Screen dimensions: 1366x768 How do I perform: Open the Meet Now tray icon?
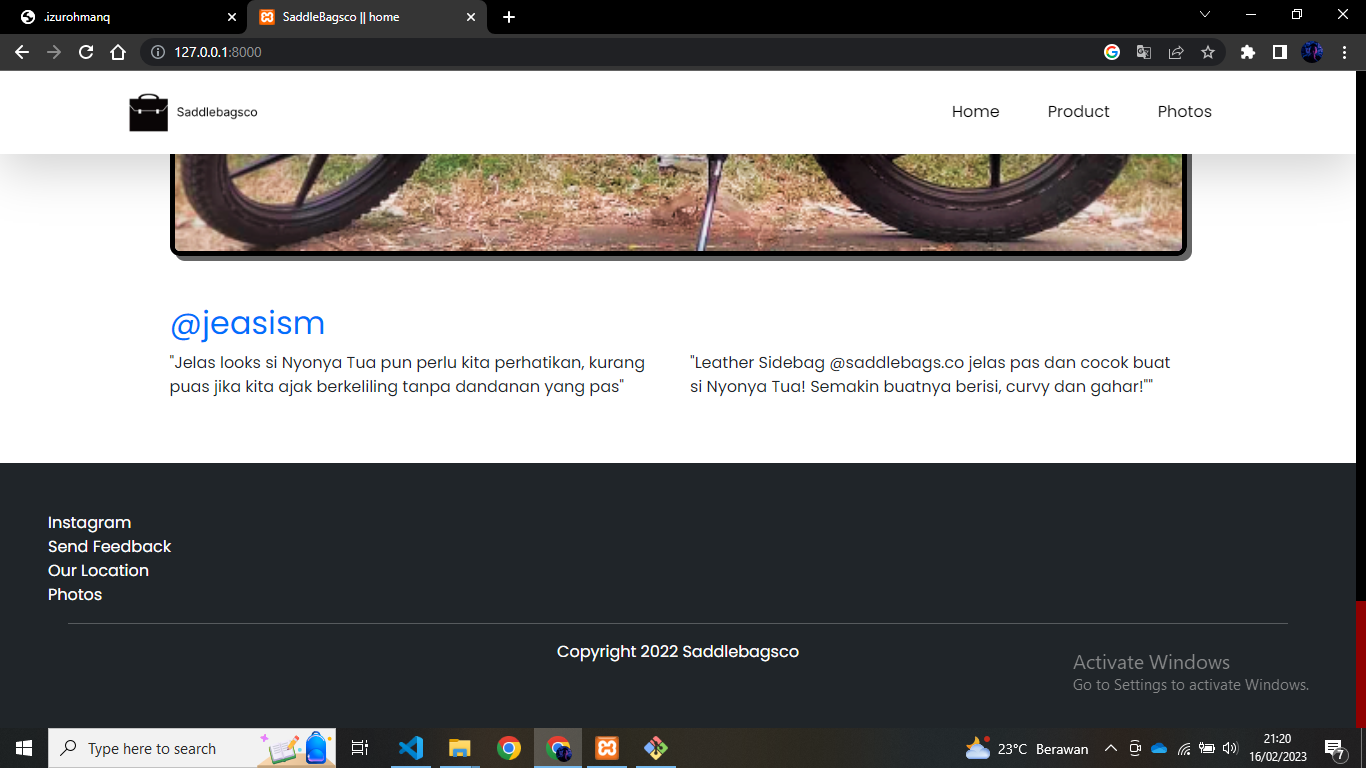pyautogui.click(x=1135, y=748)
